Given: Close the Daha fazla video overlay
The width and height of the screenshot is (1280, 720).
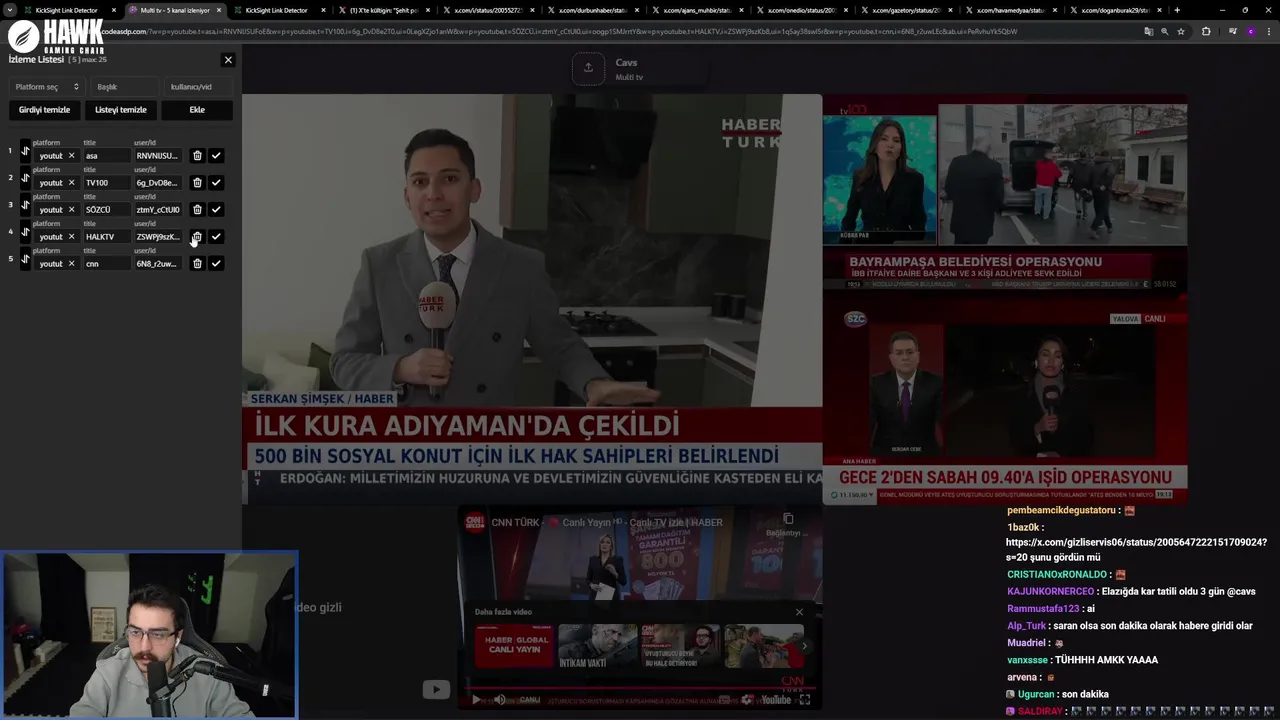Looking at the screenshot, I should click(799, 612).
